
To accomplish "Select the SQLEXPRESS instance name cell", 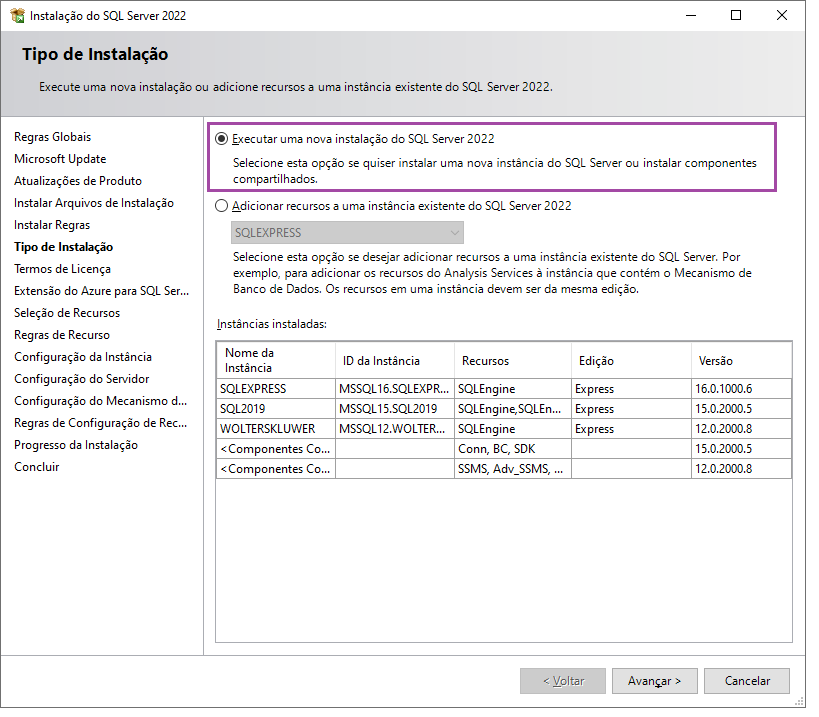I will tap(276, 389).
